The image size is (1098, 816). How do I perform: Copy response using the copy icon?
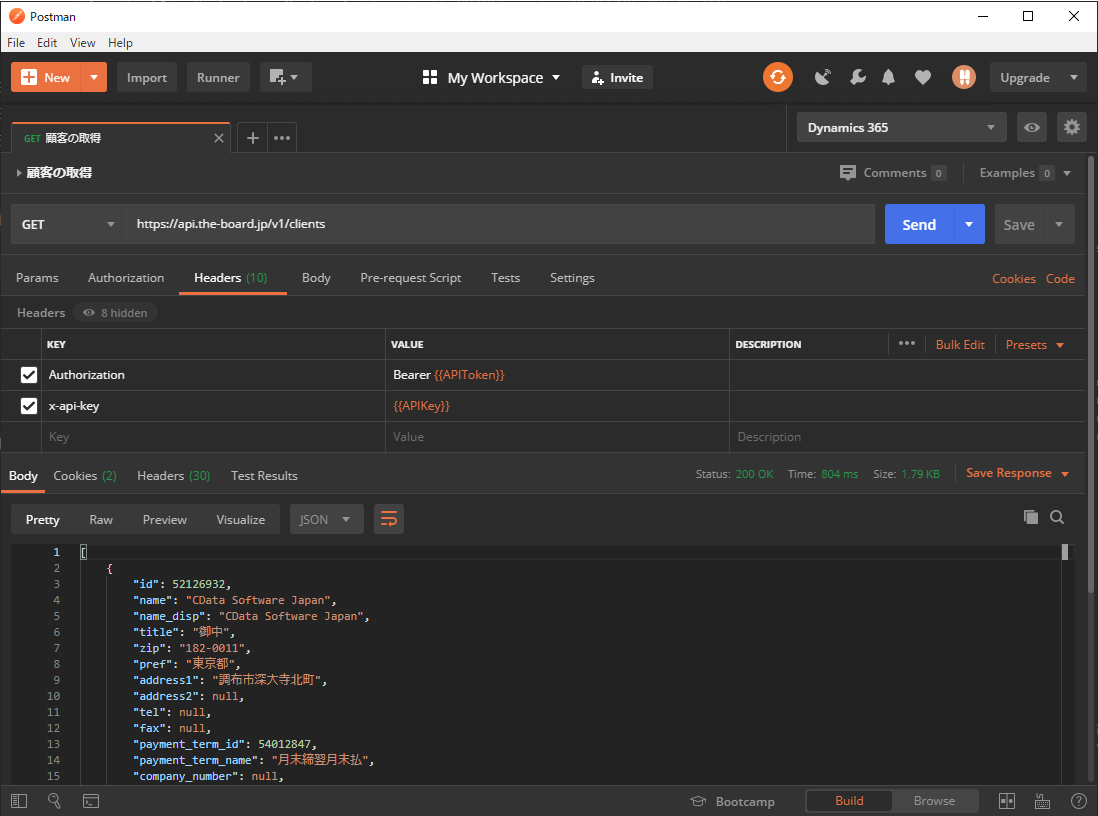[x=1031, y=517]
